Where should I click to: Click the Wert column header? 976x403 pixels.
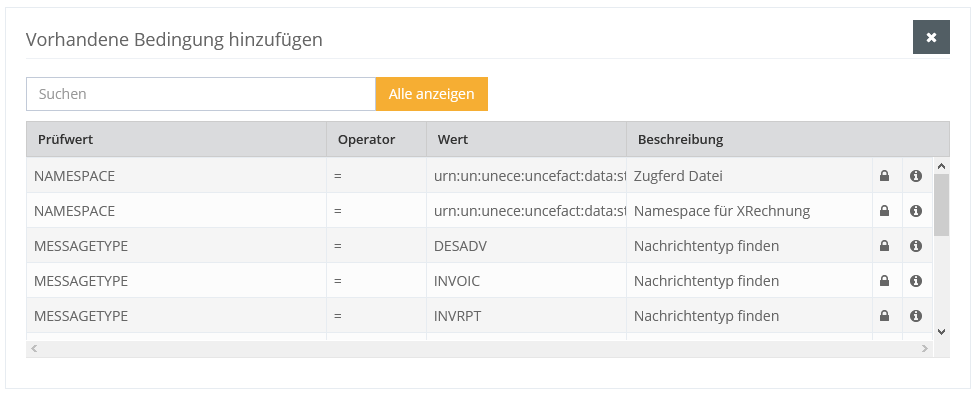453,139
